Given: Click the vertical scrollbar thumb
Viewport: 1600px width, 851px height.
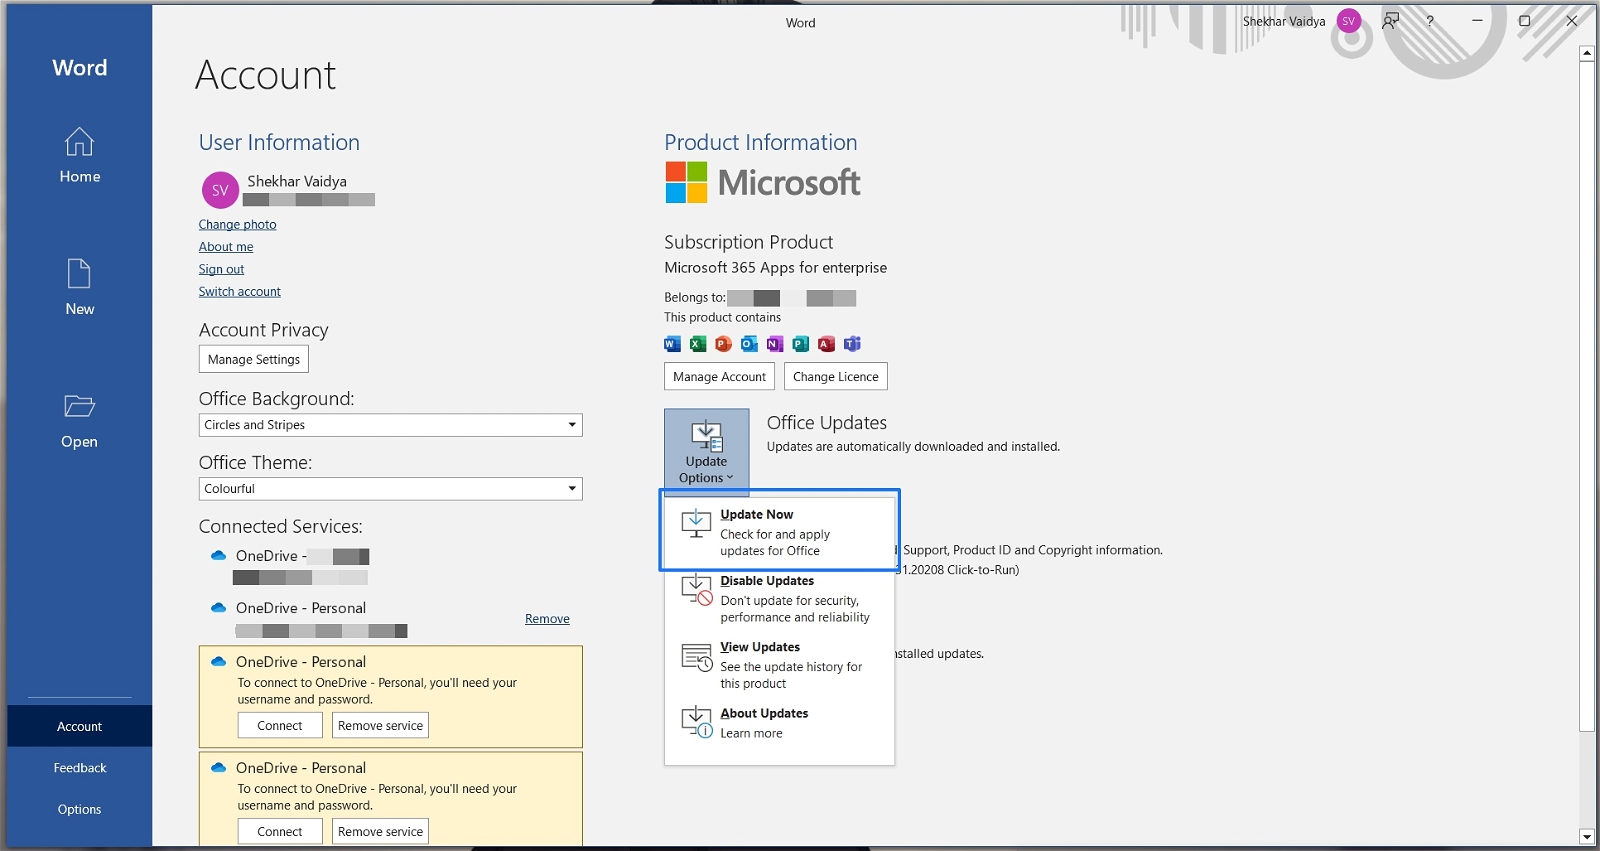Looking at the screenshot, I should click(1587, 396).
